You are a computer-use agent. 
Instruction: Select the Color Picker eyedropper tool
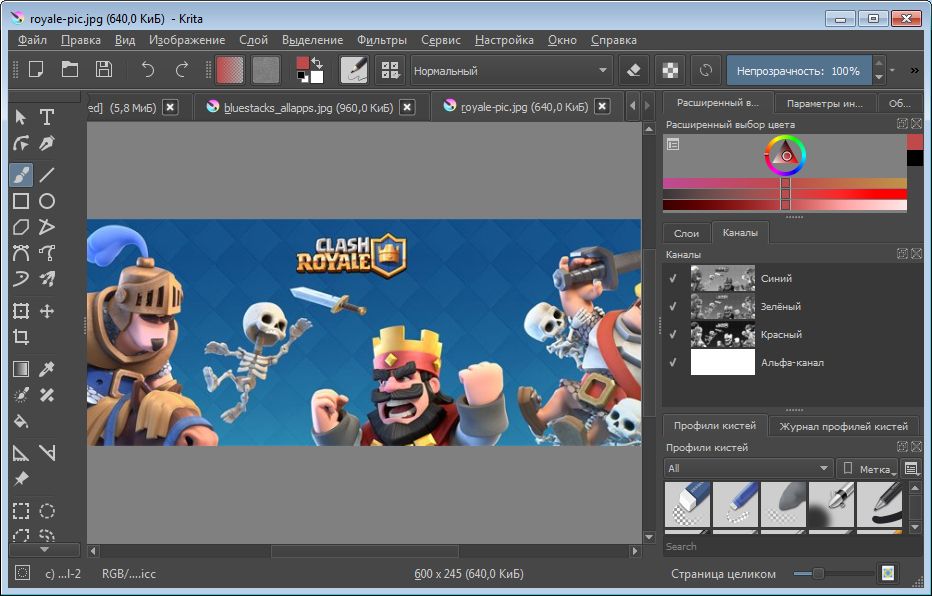click(47, 369)
